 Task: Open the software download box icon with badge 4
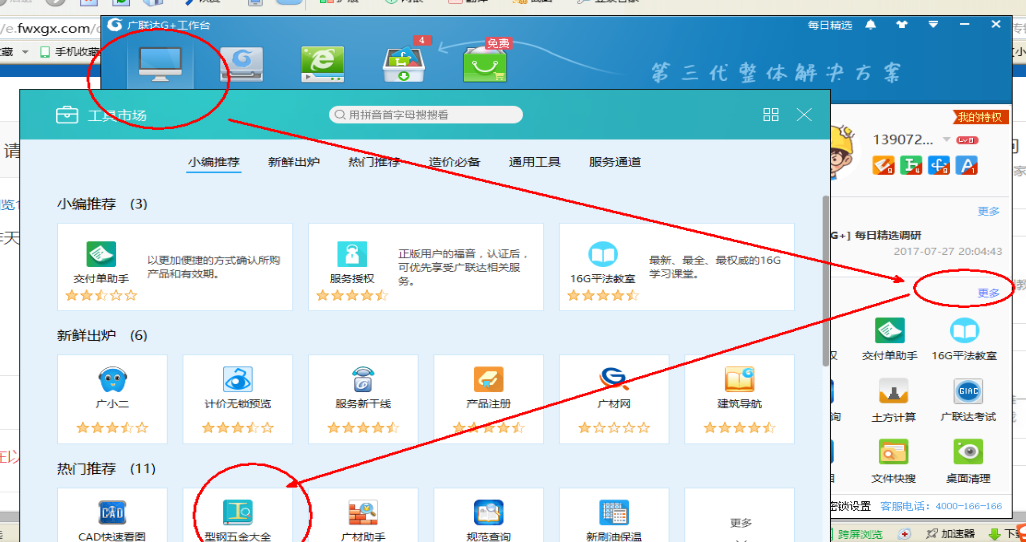coord(404,63)
